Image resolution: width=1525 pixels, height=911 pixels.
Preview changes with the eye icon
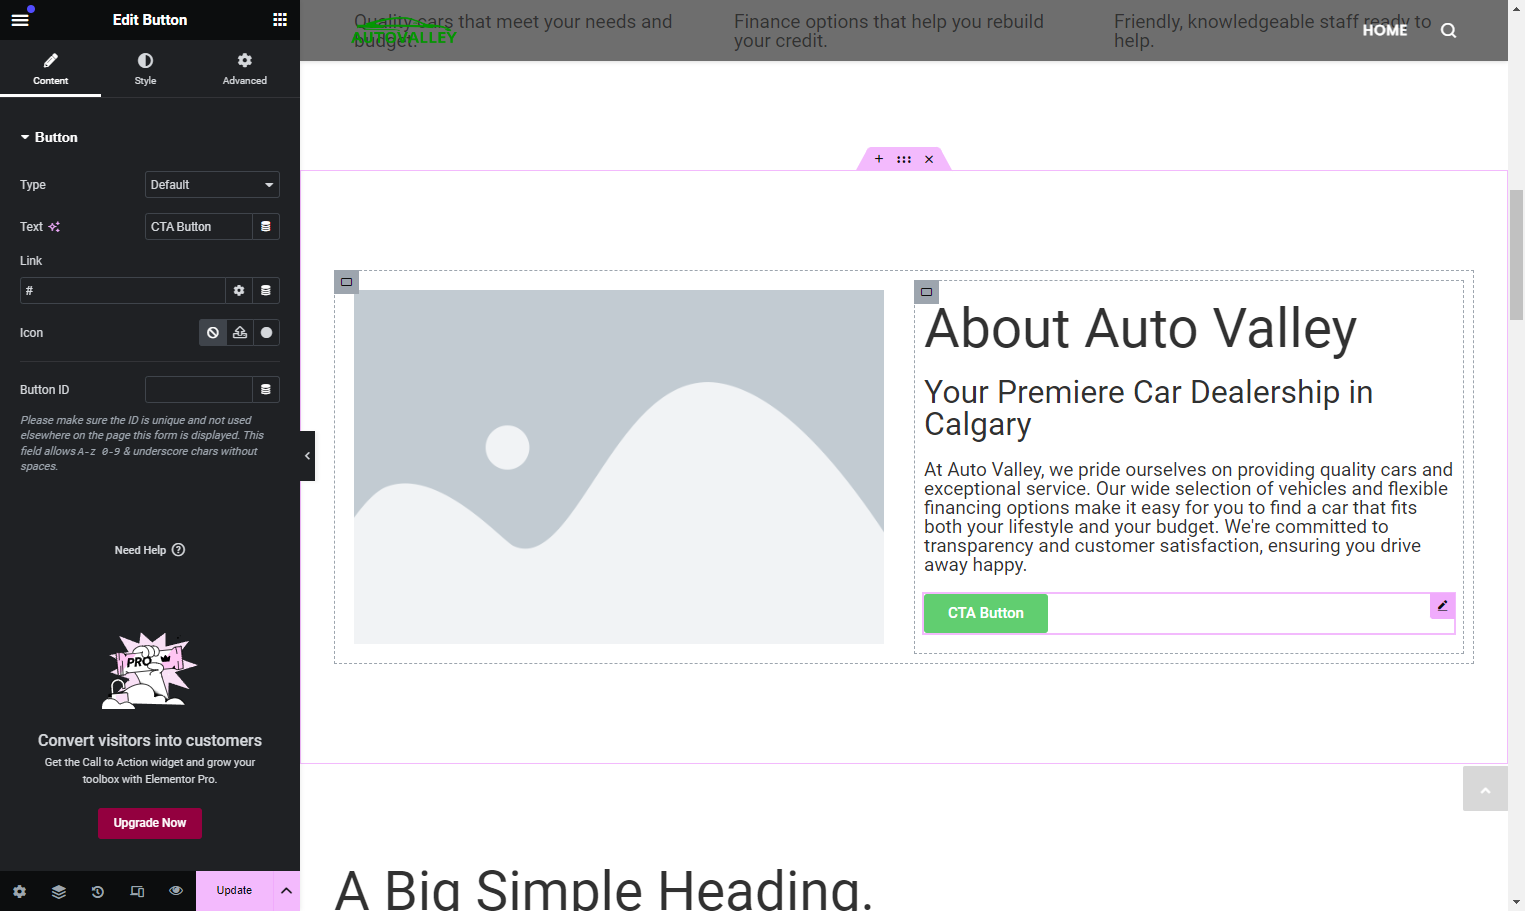(176, 891)
